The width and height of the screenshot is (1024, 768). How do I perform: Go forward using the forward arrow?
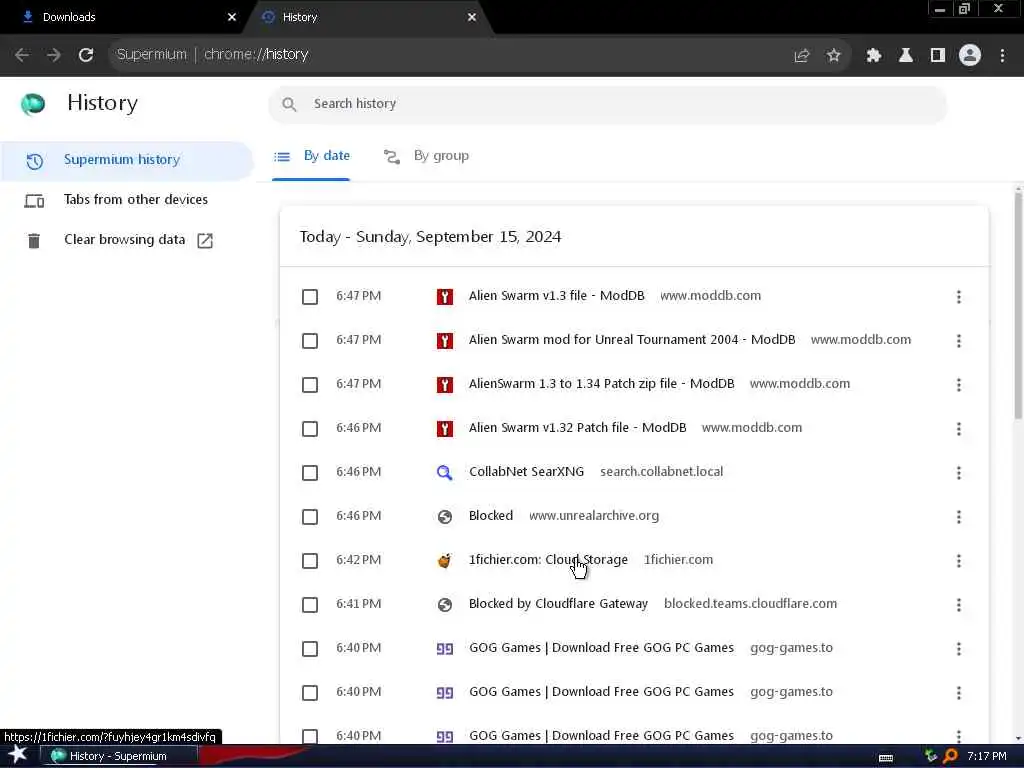click(x=54, y=55)
